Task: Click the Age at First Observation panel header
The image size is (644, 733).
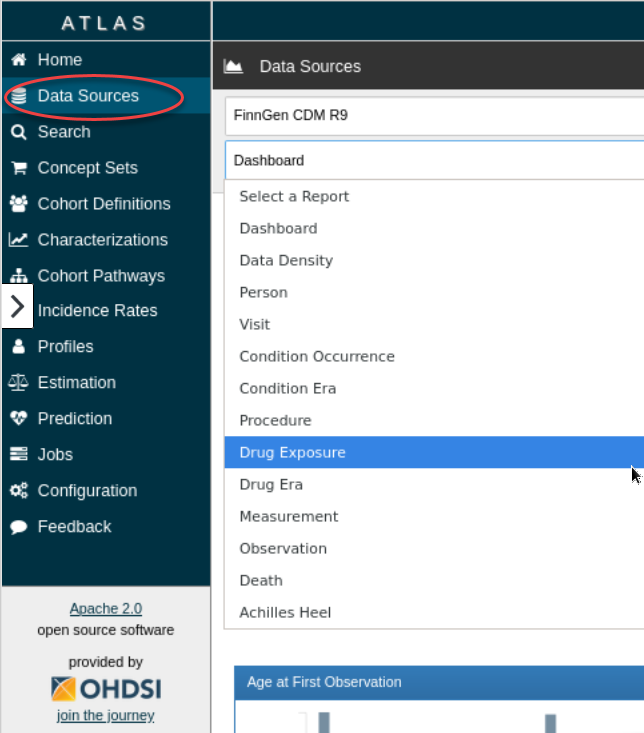Action: (x=439, y=683)
